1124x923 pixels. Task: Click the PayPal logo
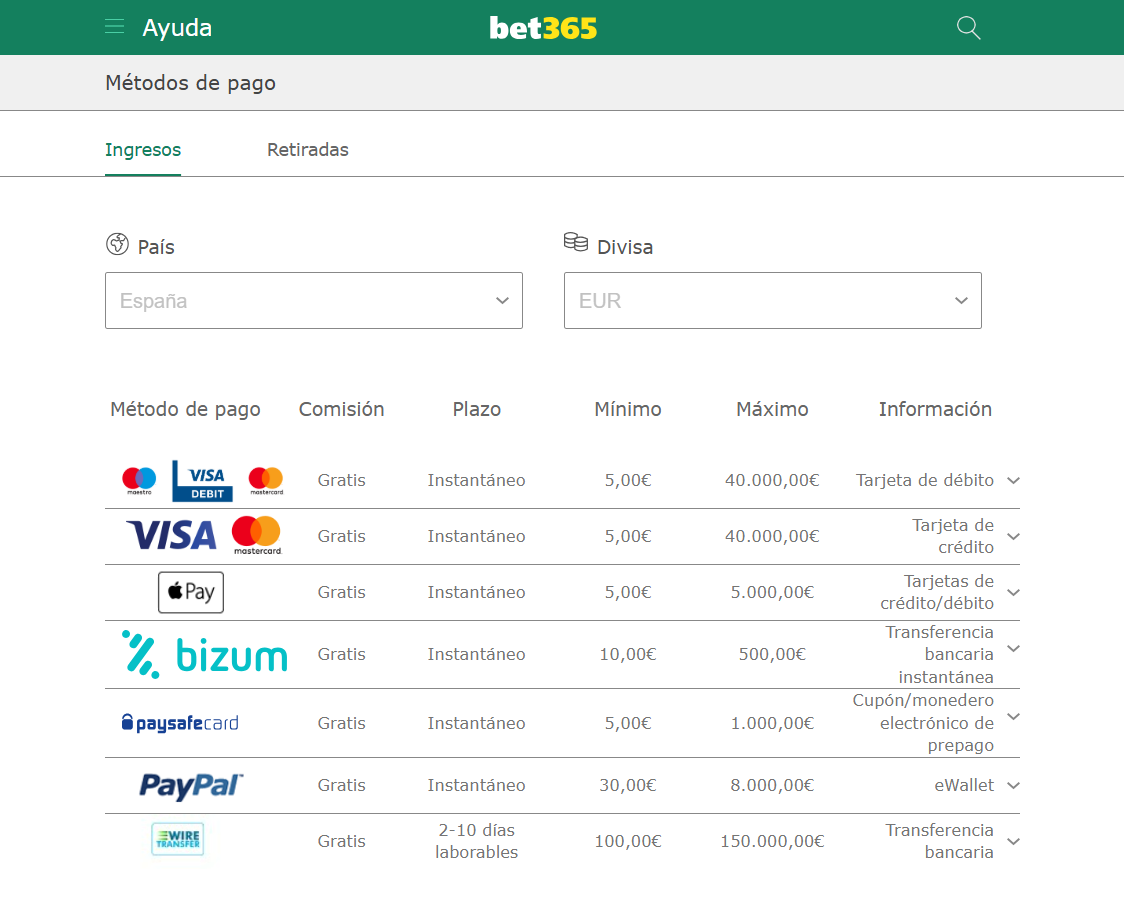tap(191, 785)
